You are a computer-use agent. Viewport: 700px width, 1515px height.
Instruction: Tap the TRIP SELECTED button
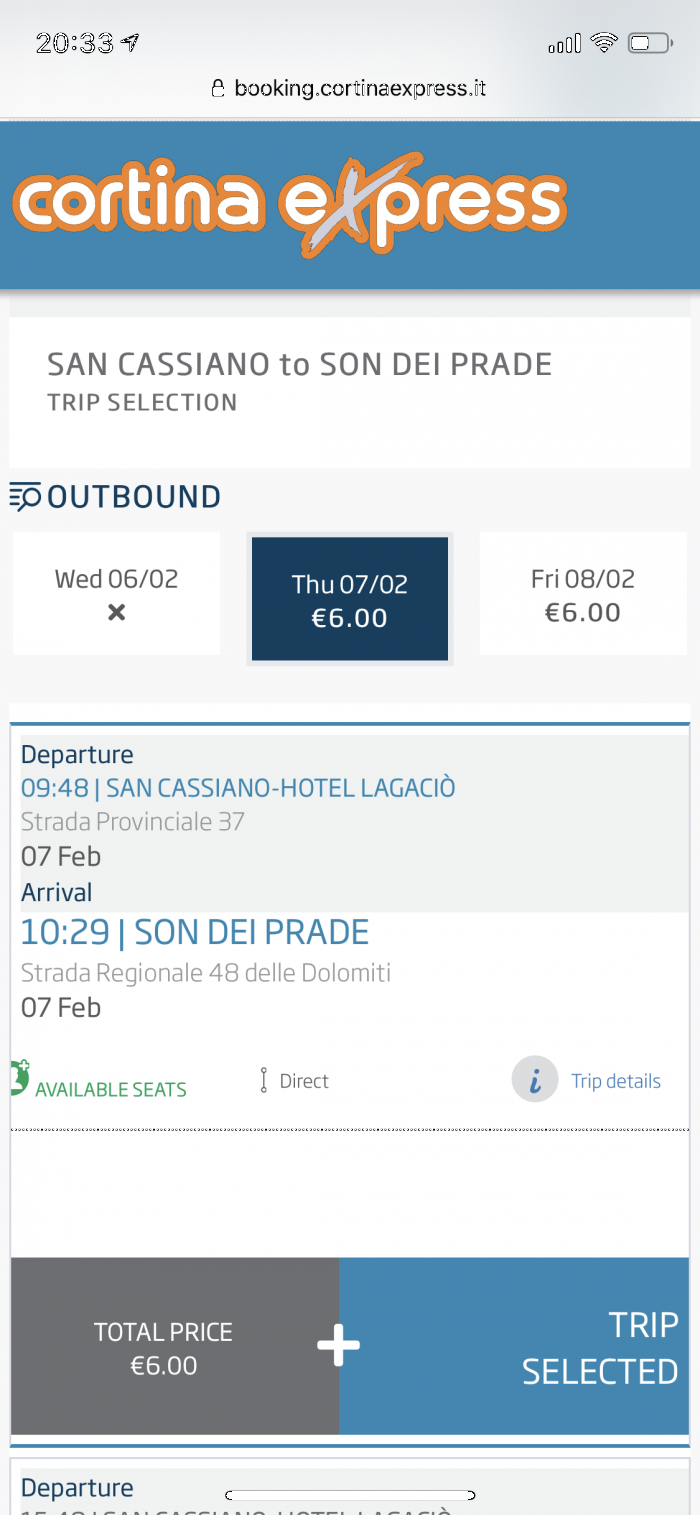click(x=514, y=1346)
